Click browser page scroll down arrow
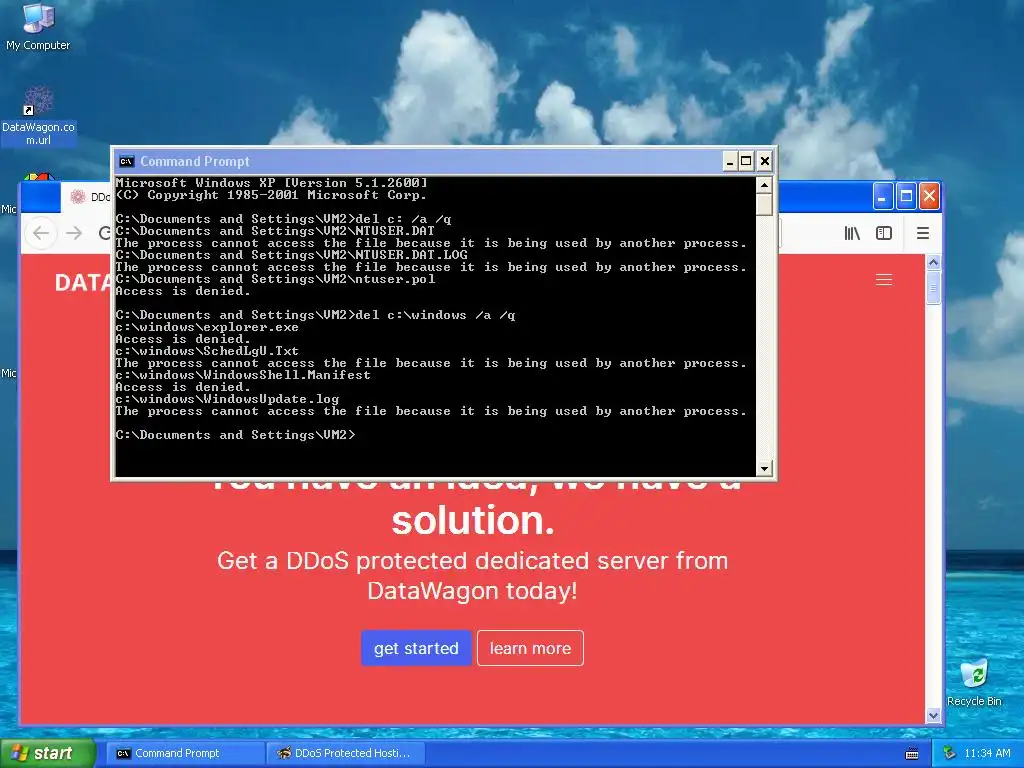This screenshot has width=1024, height=768. (x=933, y=715)
